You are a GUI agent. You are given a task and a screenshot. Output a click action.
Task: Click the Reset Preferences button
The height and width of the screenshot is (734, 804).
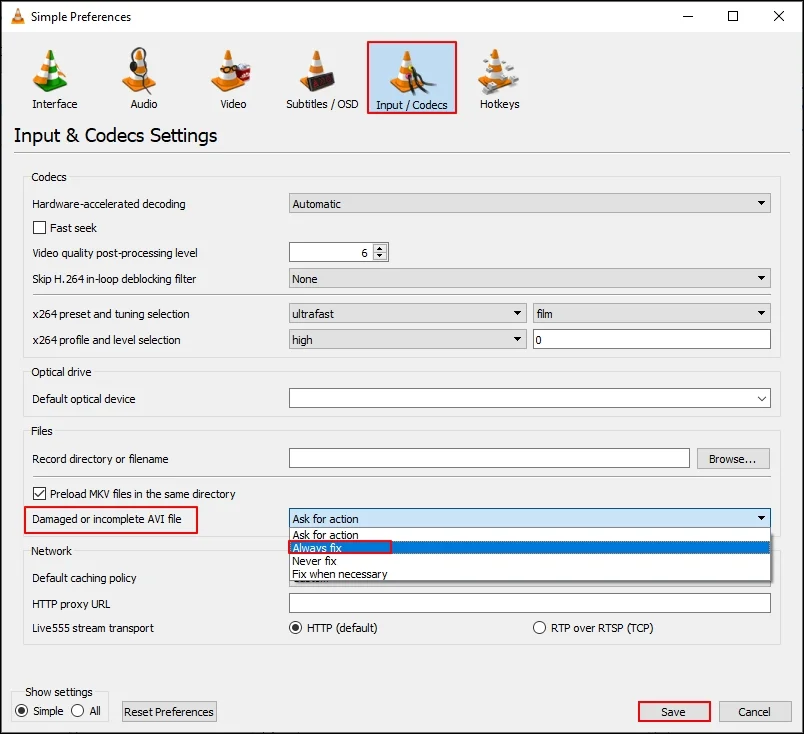point(169,712)
